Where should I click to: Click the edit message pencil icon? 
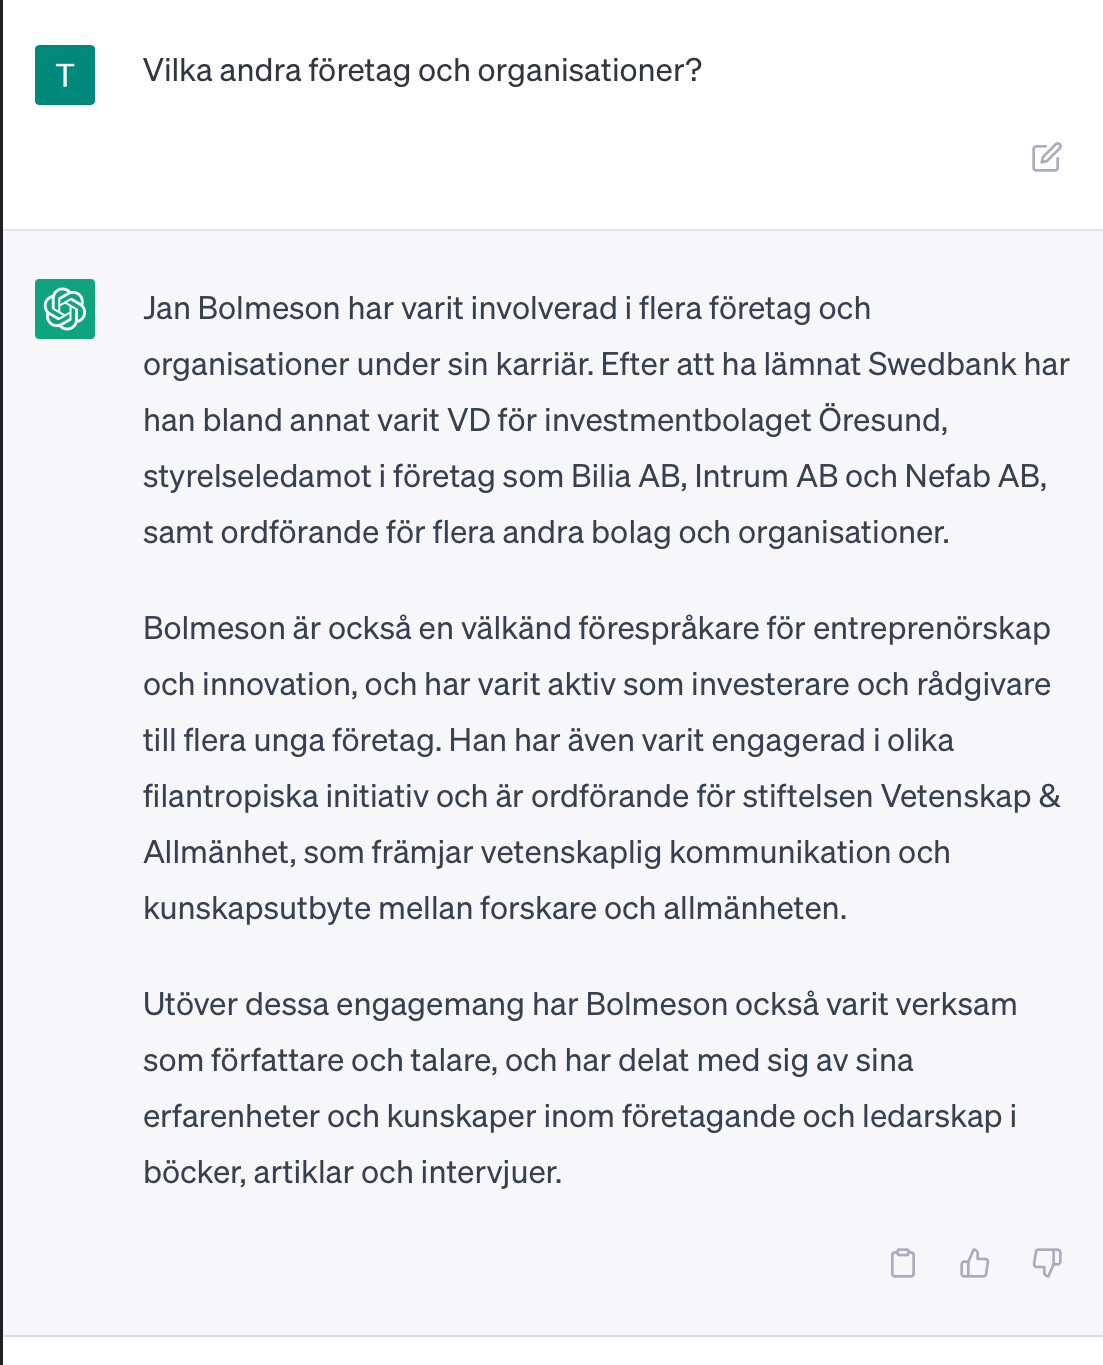[x=1046, y=157]
